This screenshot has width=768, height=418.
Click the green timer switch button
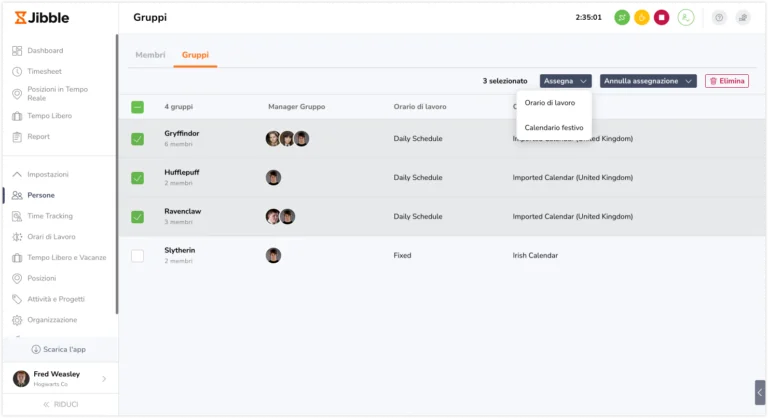(x=622, y=18)
